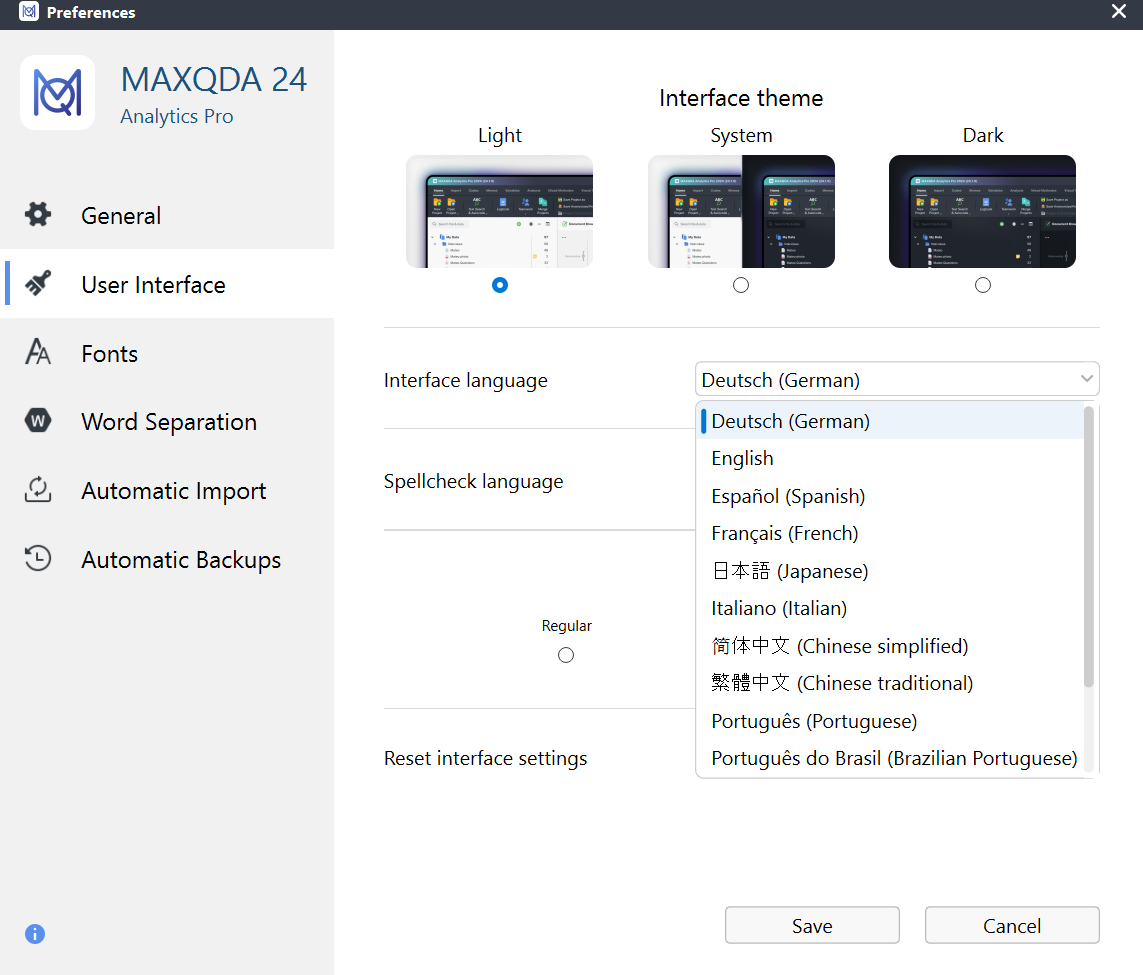Screen dimensions: 1143x975
Task: Close the Preferences window
Action: point(1119,12)
